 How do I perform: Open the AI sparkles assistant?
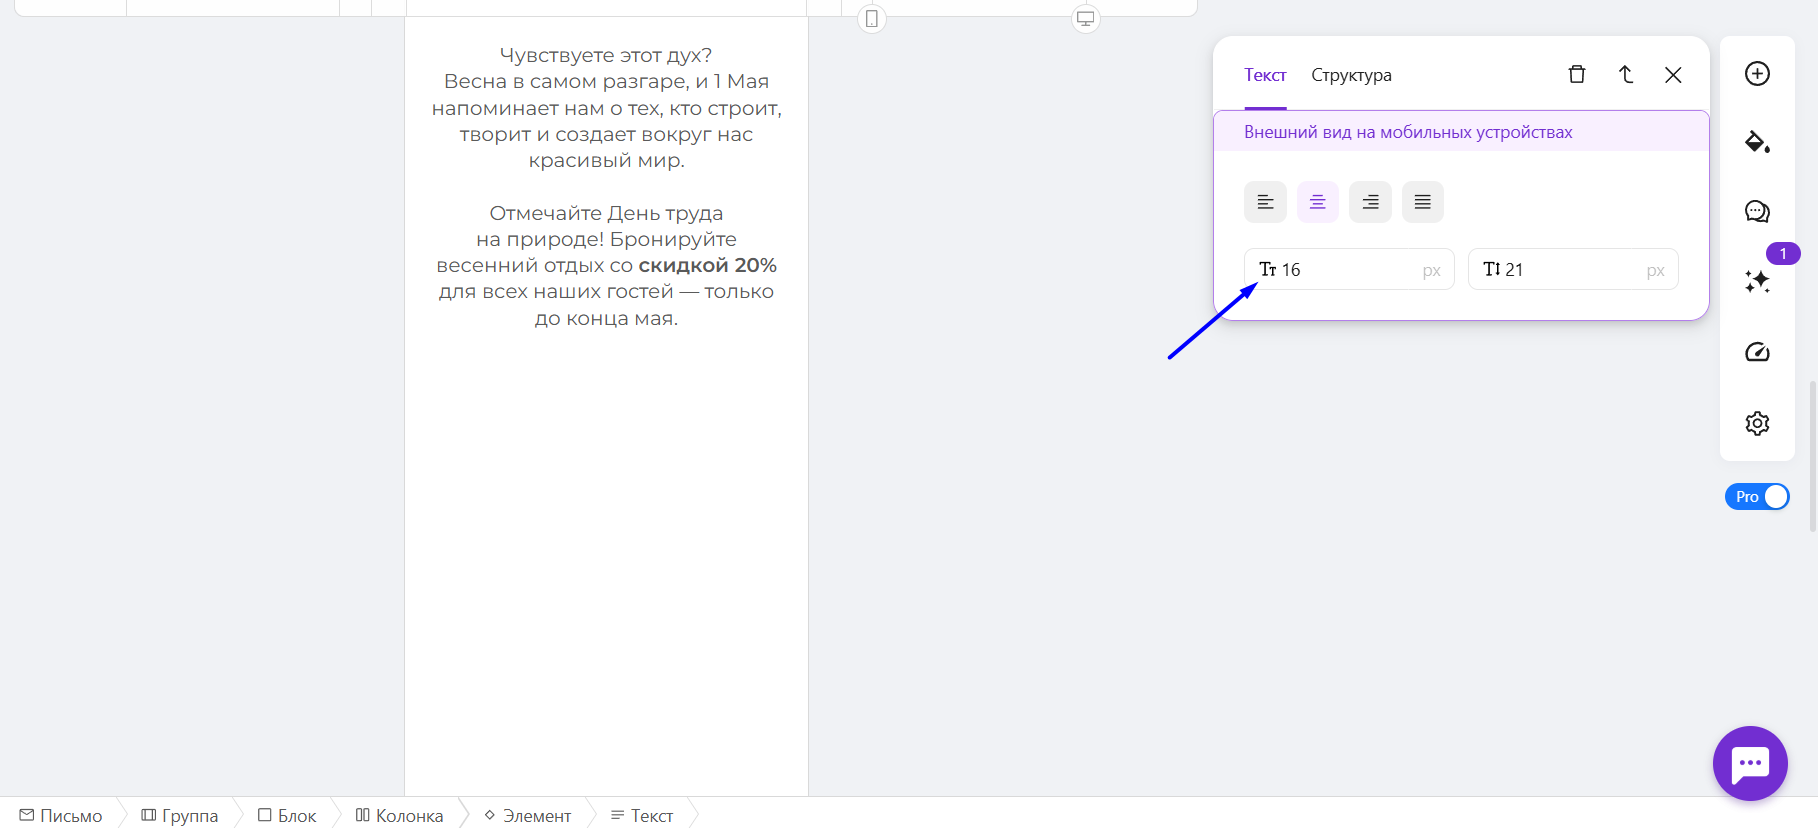pos(1757,282)
